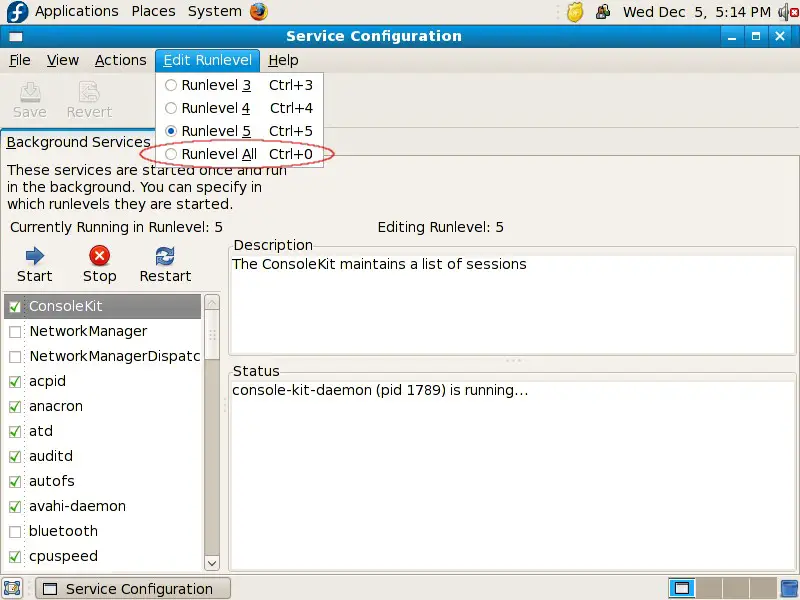Click the date and time clock
Screen dimensions: 800x600
coord(697,12)
